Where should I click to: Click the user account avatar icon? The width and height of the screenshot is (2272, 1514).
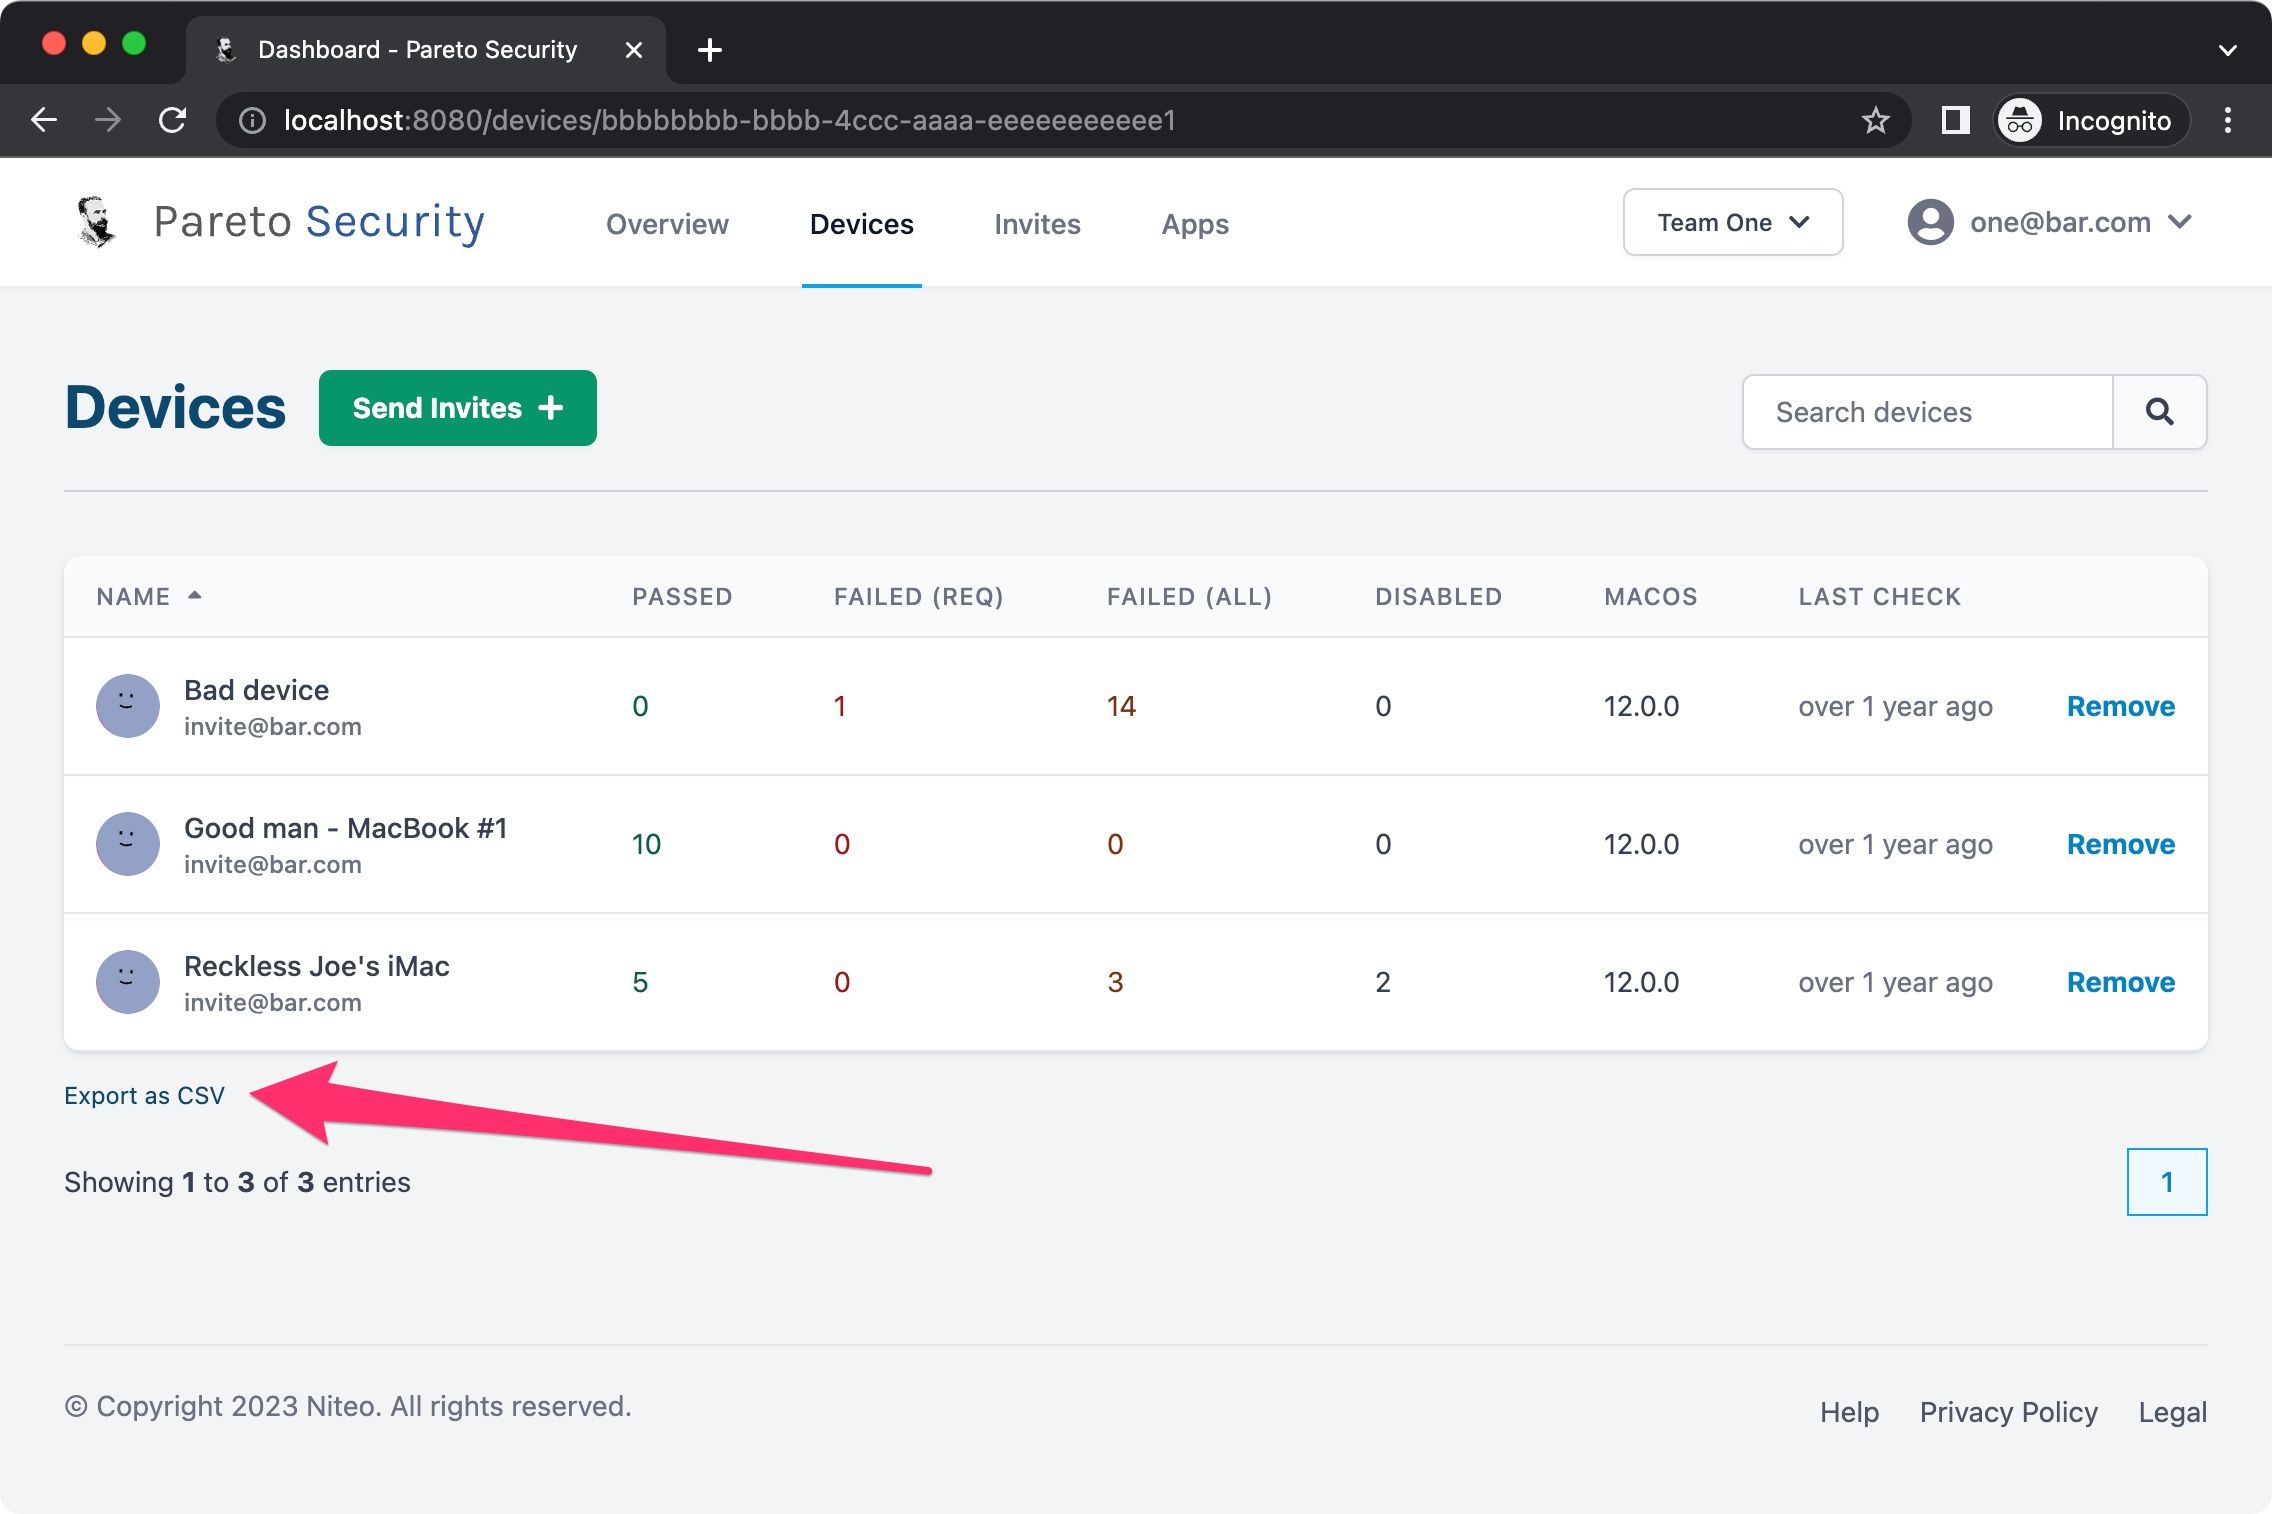pos(1930,221)
